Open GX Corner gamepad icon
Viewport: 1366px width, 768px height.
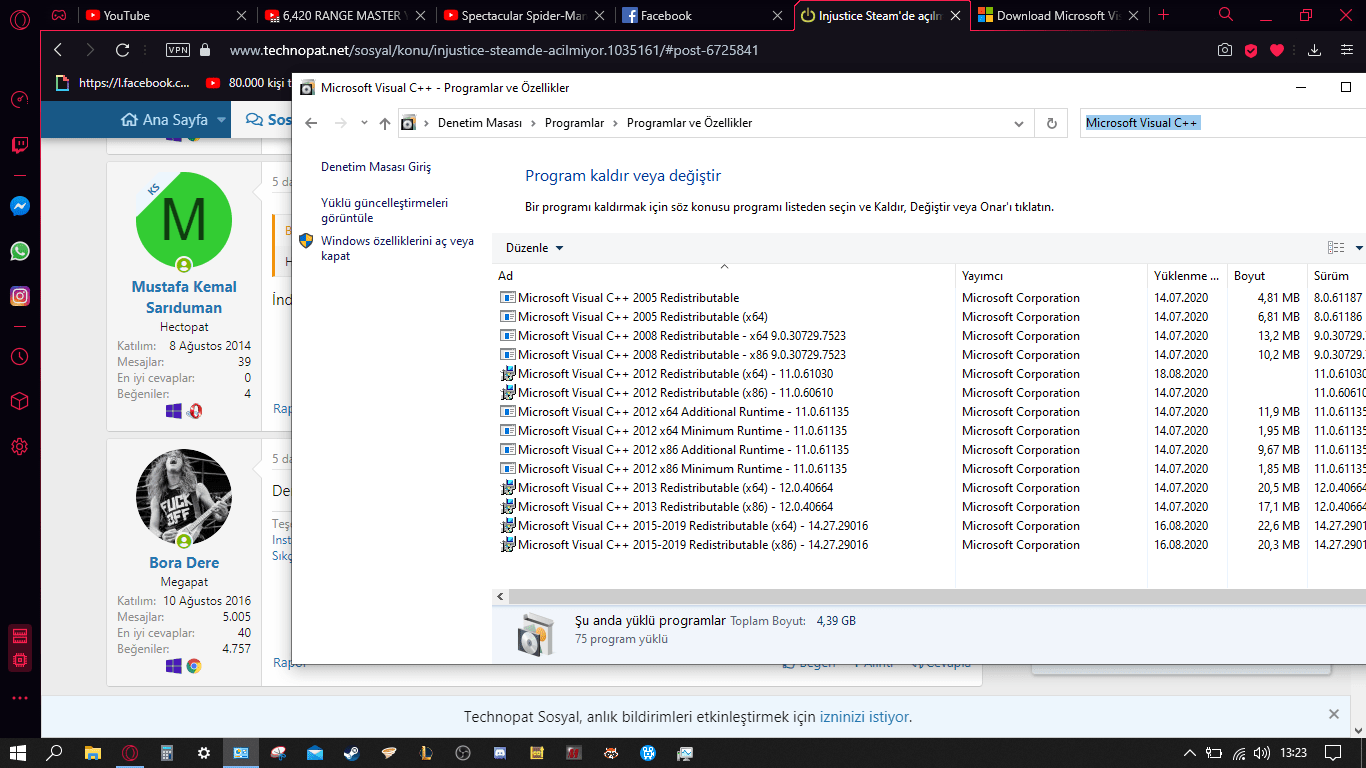pos(60,16)
